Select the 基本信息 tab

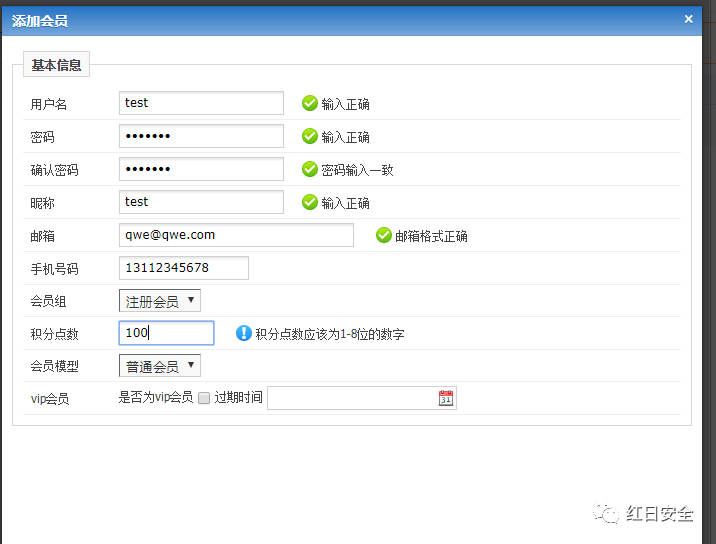click(56, 64)
